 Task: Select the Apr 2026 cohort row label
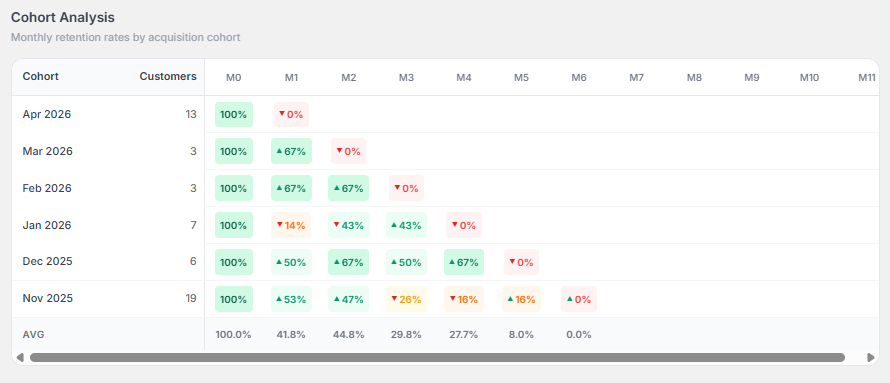click(47, 114)
